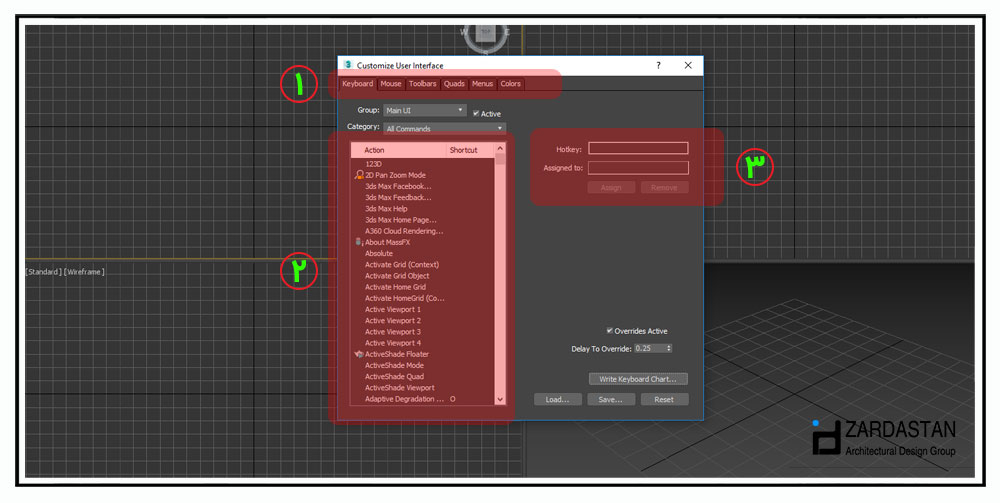The width and height of the screenshot is (1000, 503).
Task: Select the Colors tab
Action: tap(510, 84)
